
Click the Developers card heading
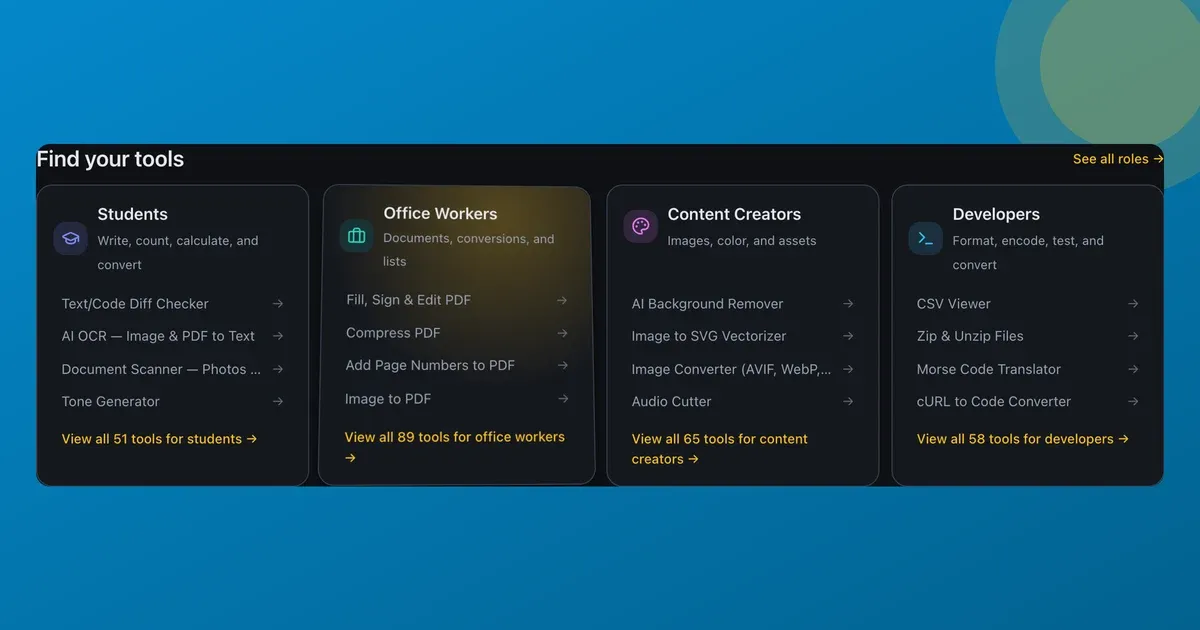pos(996,214)
